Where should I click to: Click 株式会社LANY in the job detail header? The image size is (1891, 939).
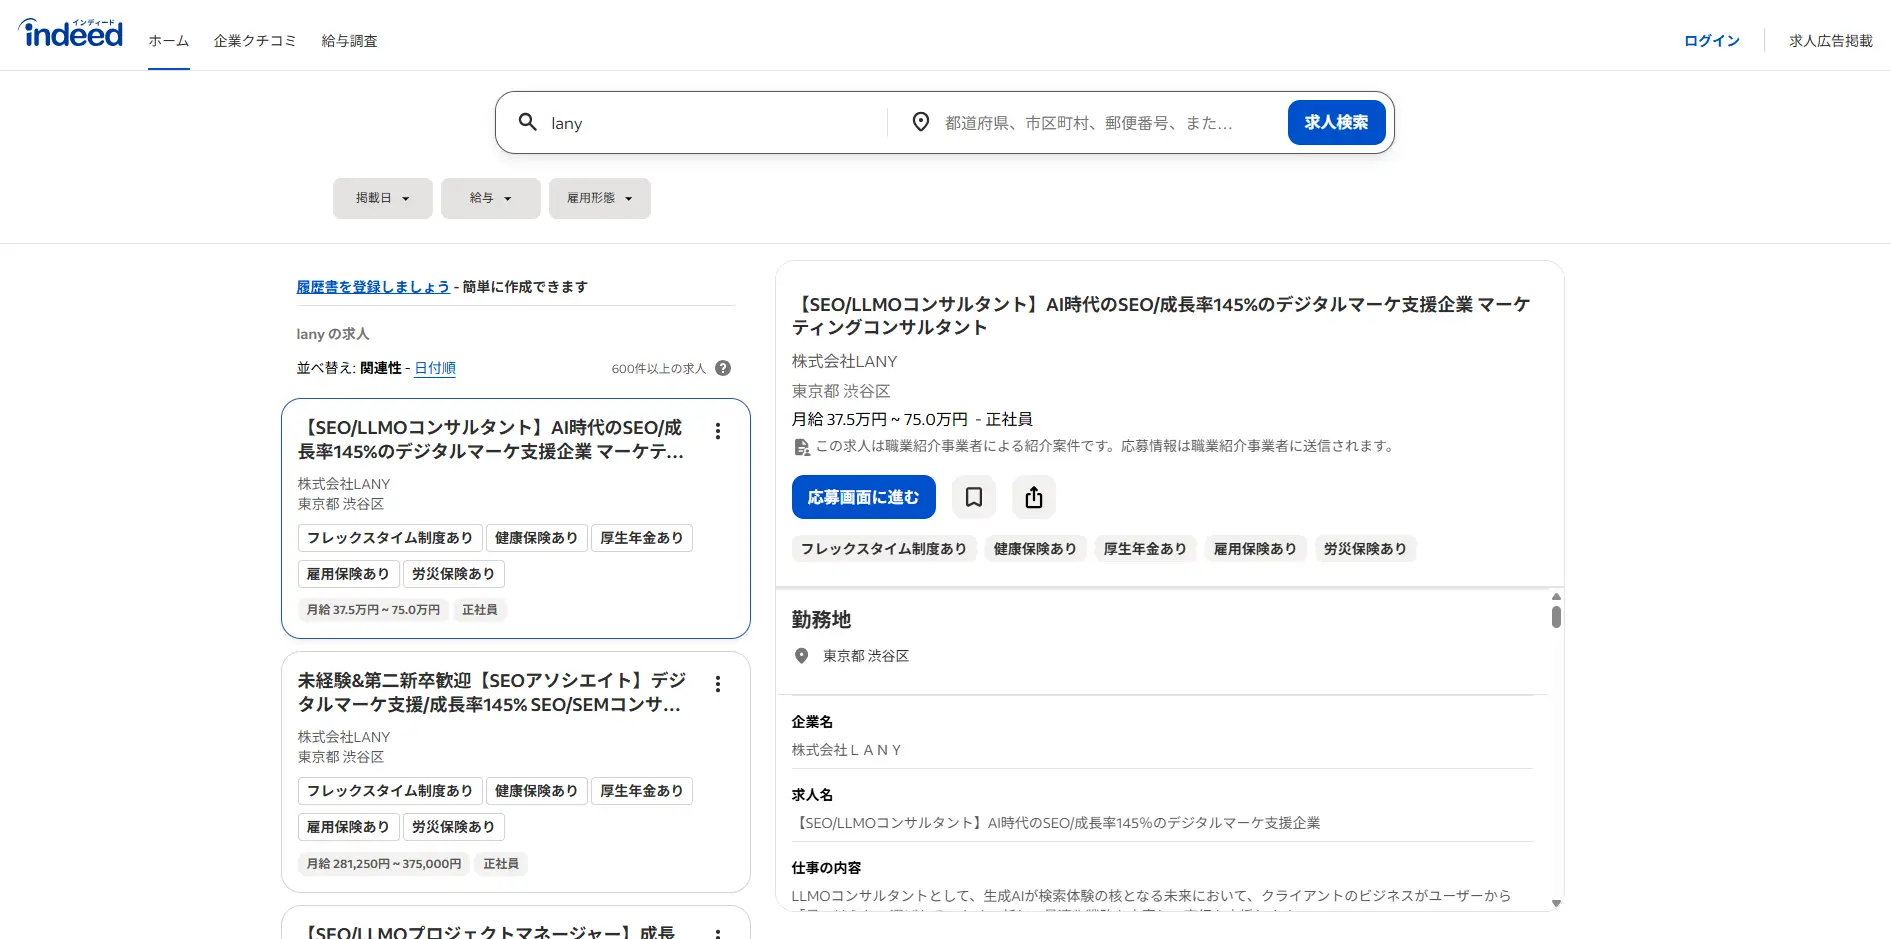(845, 361)
